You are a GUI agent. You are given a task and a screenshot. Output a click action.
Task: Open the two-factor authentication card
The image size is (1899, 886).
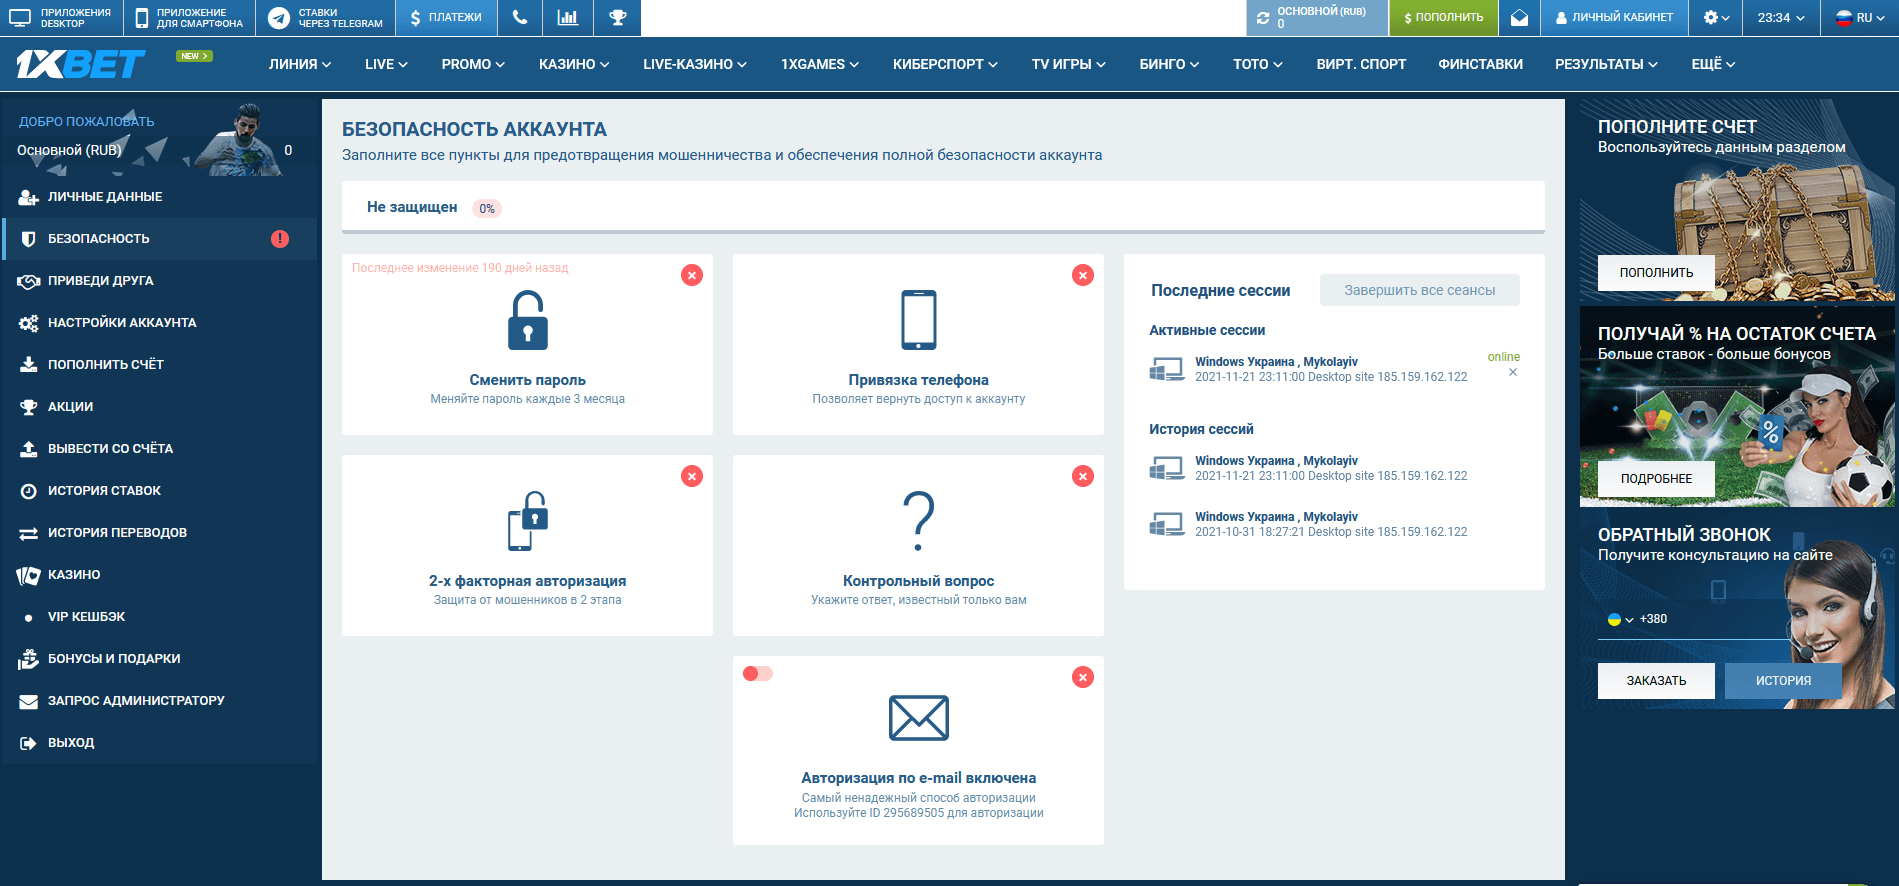click(x=527, y=545)
